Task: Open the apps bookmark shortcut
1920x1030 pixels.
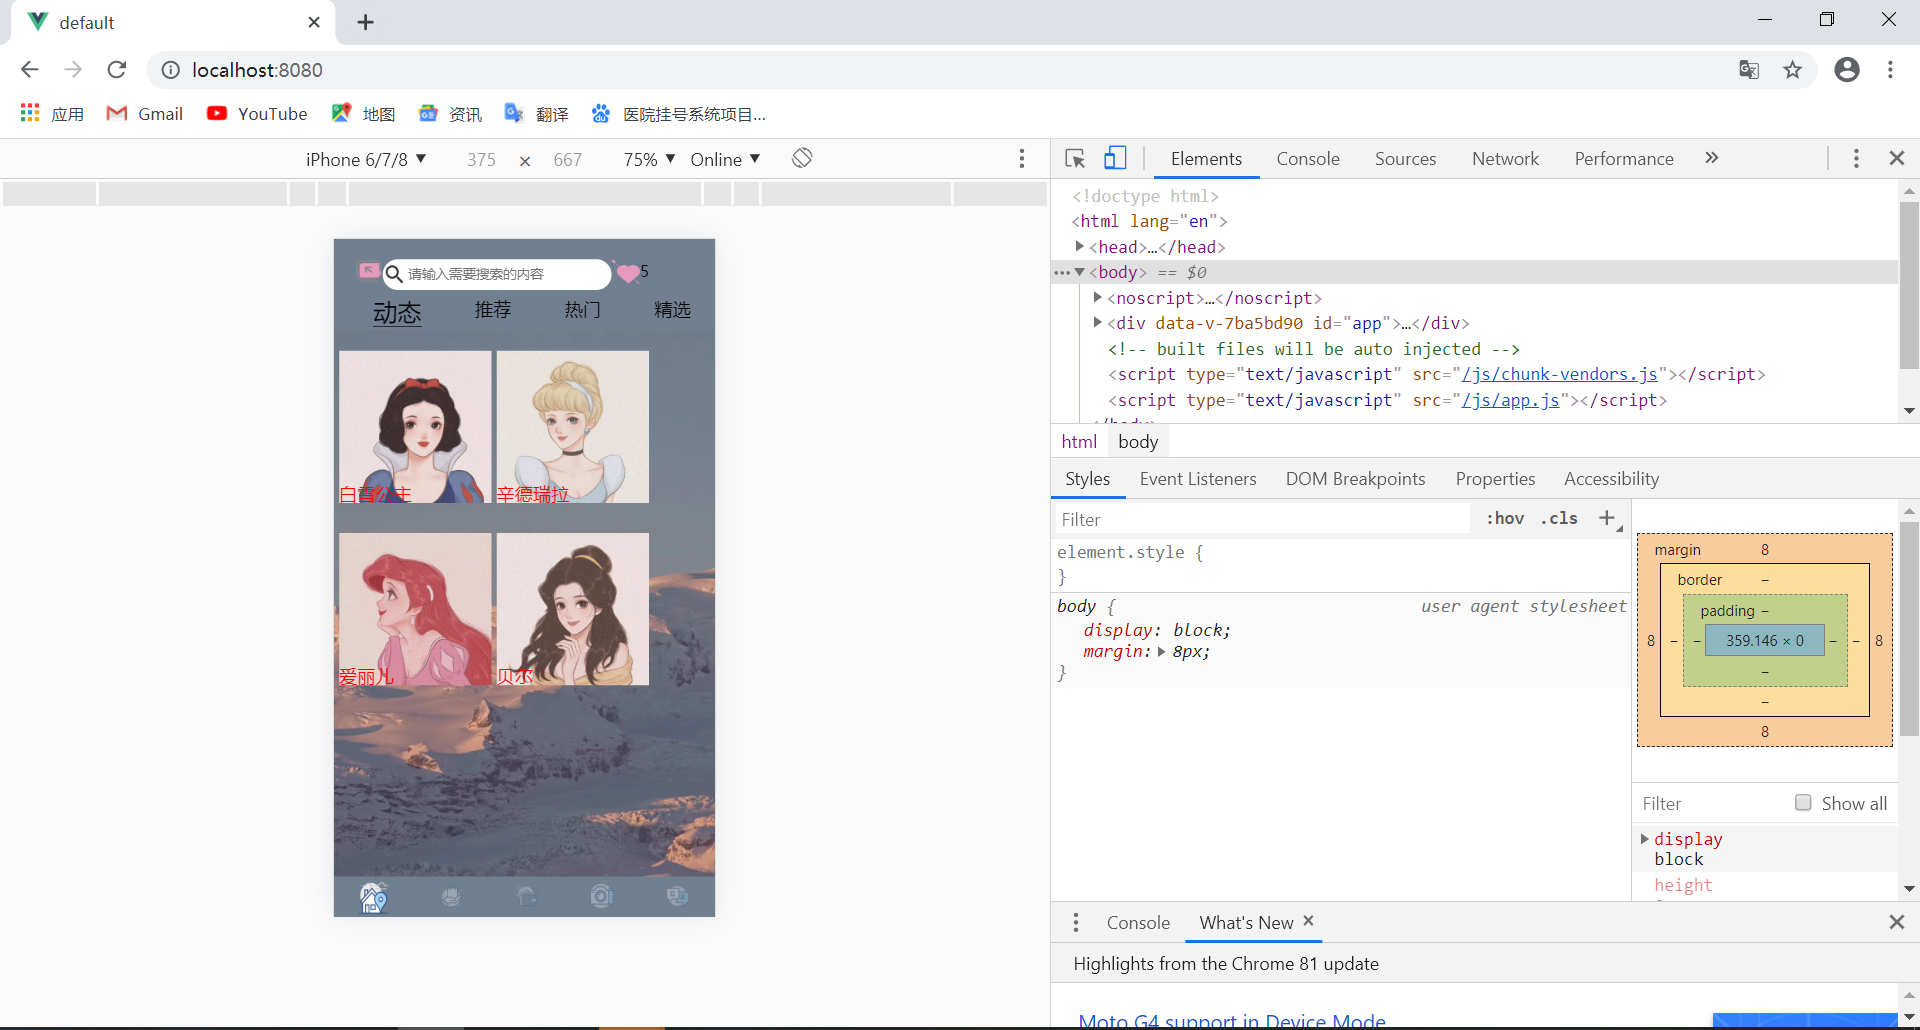Action: pos(52,114)
